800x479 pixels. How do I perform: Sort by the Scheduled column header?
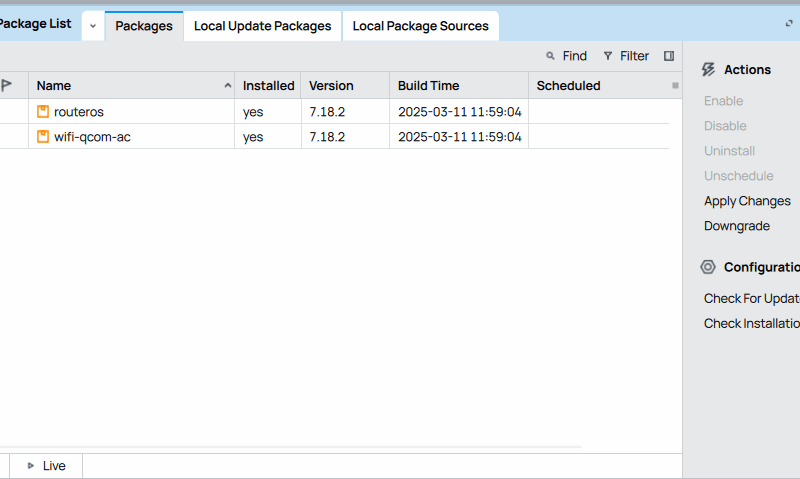click(568, 86)
